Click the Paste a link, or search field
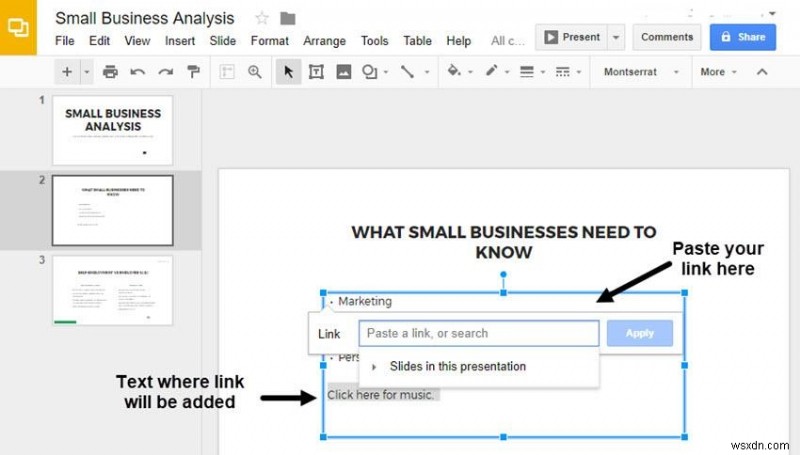 pyautogui.click(x=479, y=333)
